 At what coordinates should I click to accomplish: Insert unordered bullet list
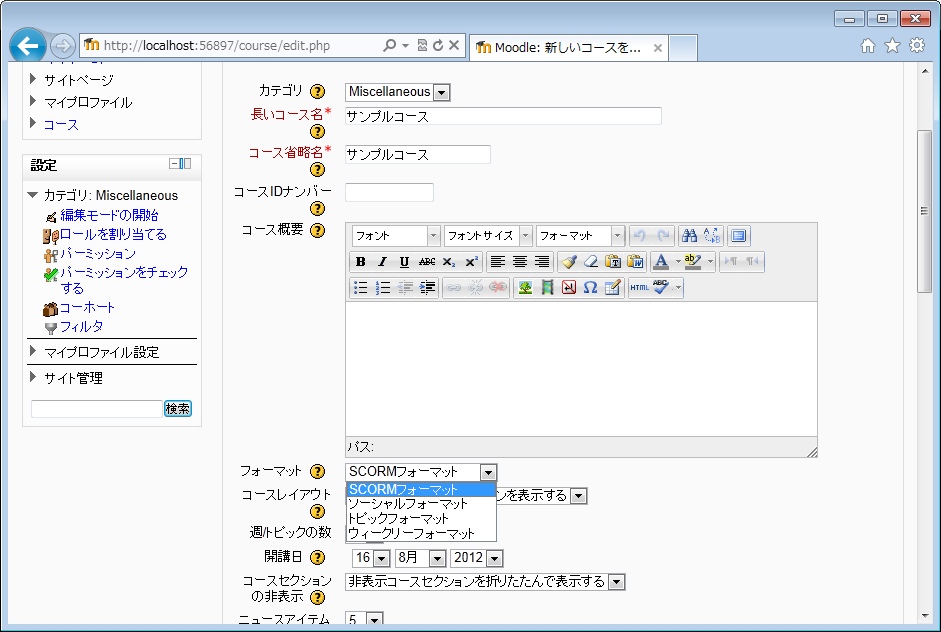tap(361, 288)
